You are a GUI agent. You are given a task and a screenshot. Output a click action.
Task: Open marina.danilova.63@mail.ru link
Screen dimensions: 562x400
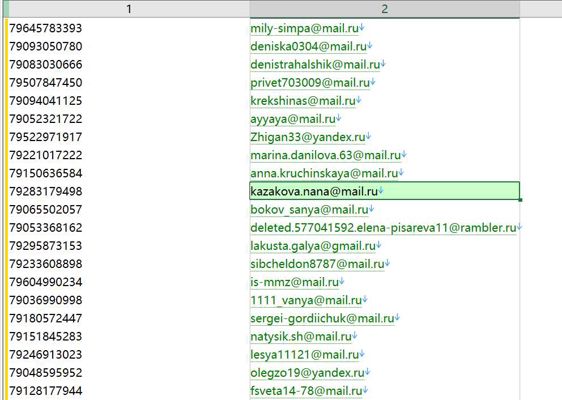[325, 155]
